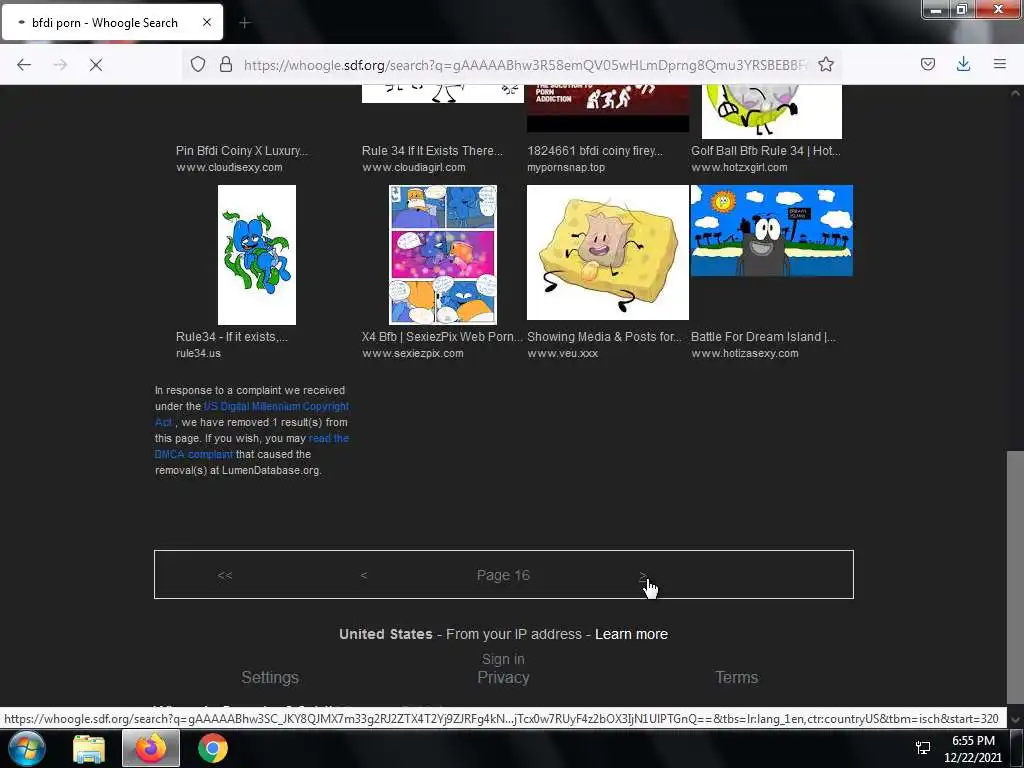Open the Settings footer link
1024x768 pixels.
[270, 677]
